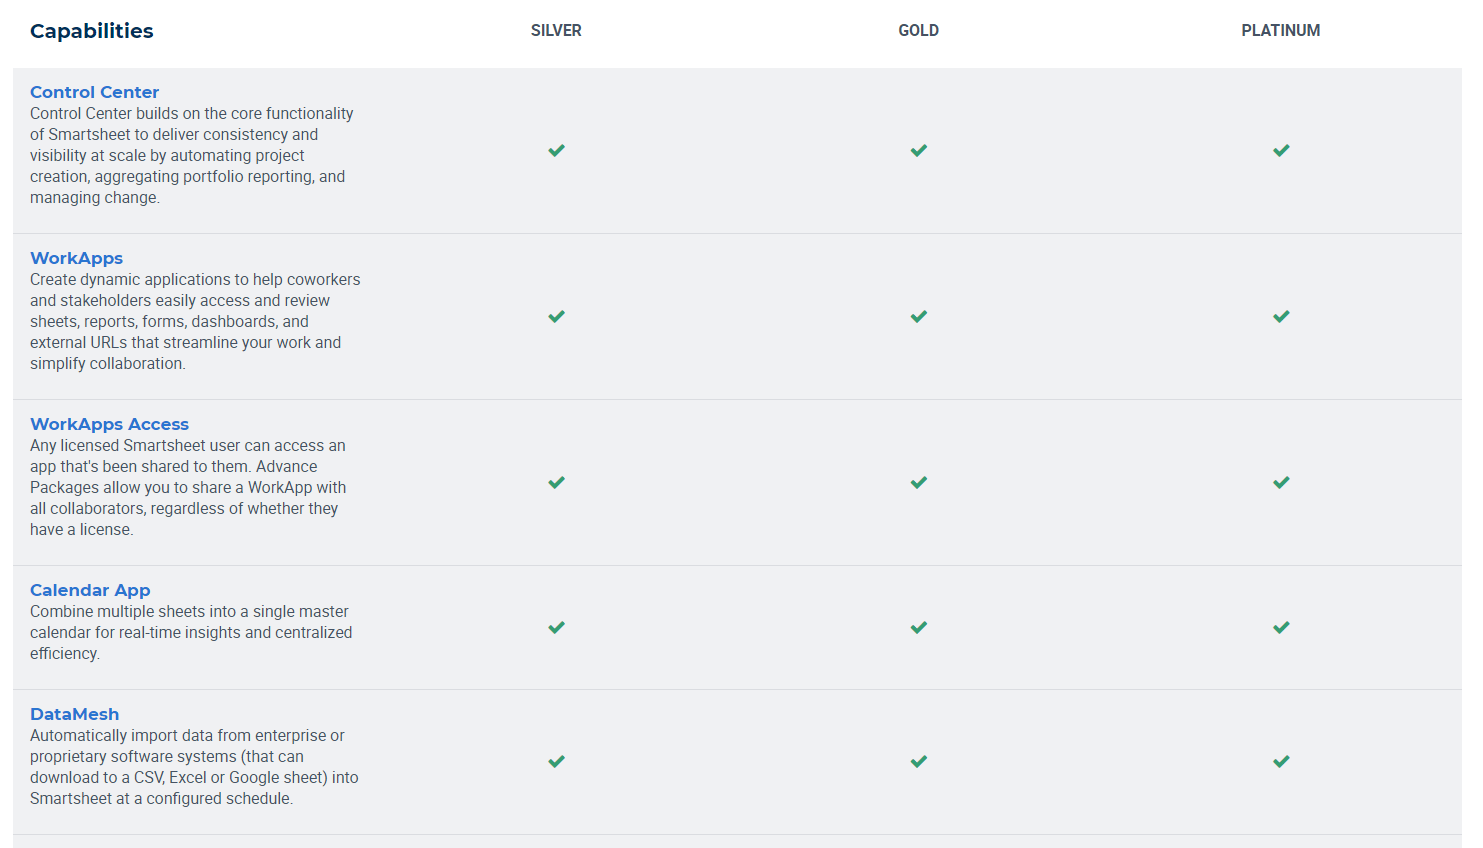Click the Gold checkmark for Calendar App
The height and width of the screenshot is (848, 1483).
tap(918, 628)
